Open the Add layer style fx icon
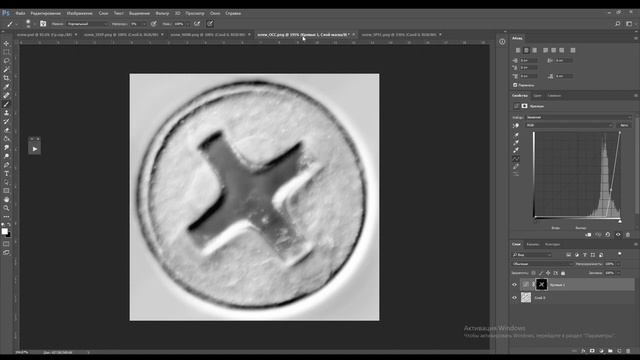 583,351
